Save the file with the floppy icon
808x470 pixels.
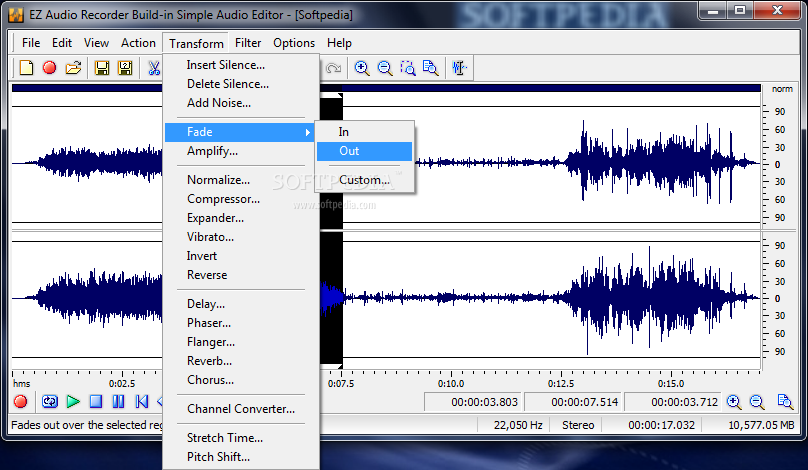[x=102, y=68]
